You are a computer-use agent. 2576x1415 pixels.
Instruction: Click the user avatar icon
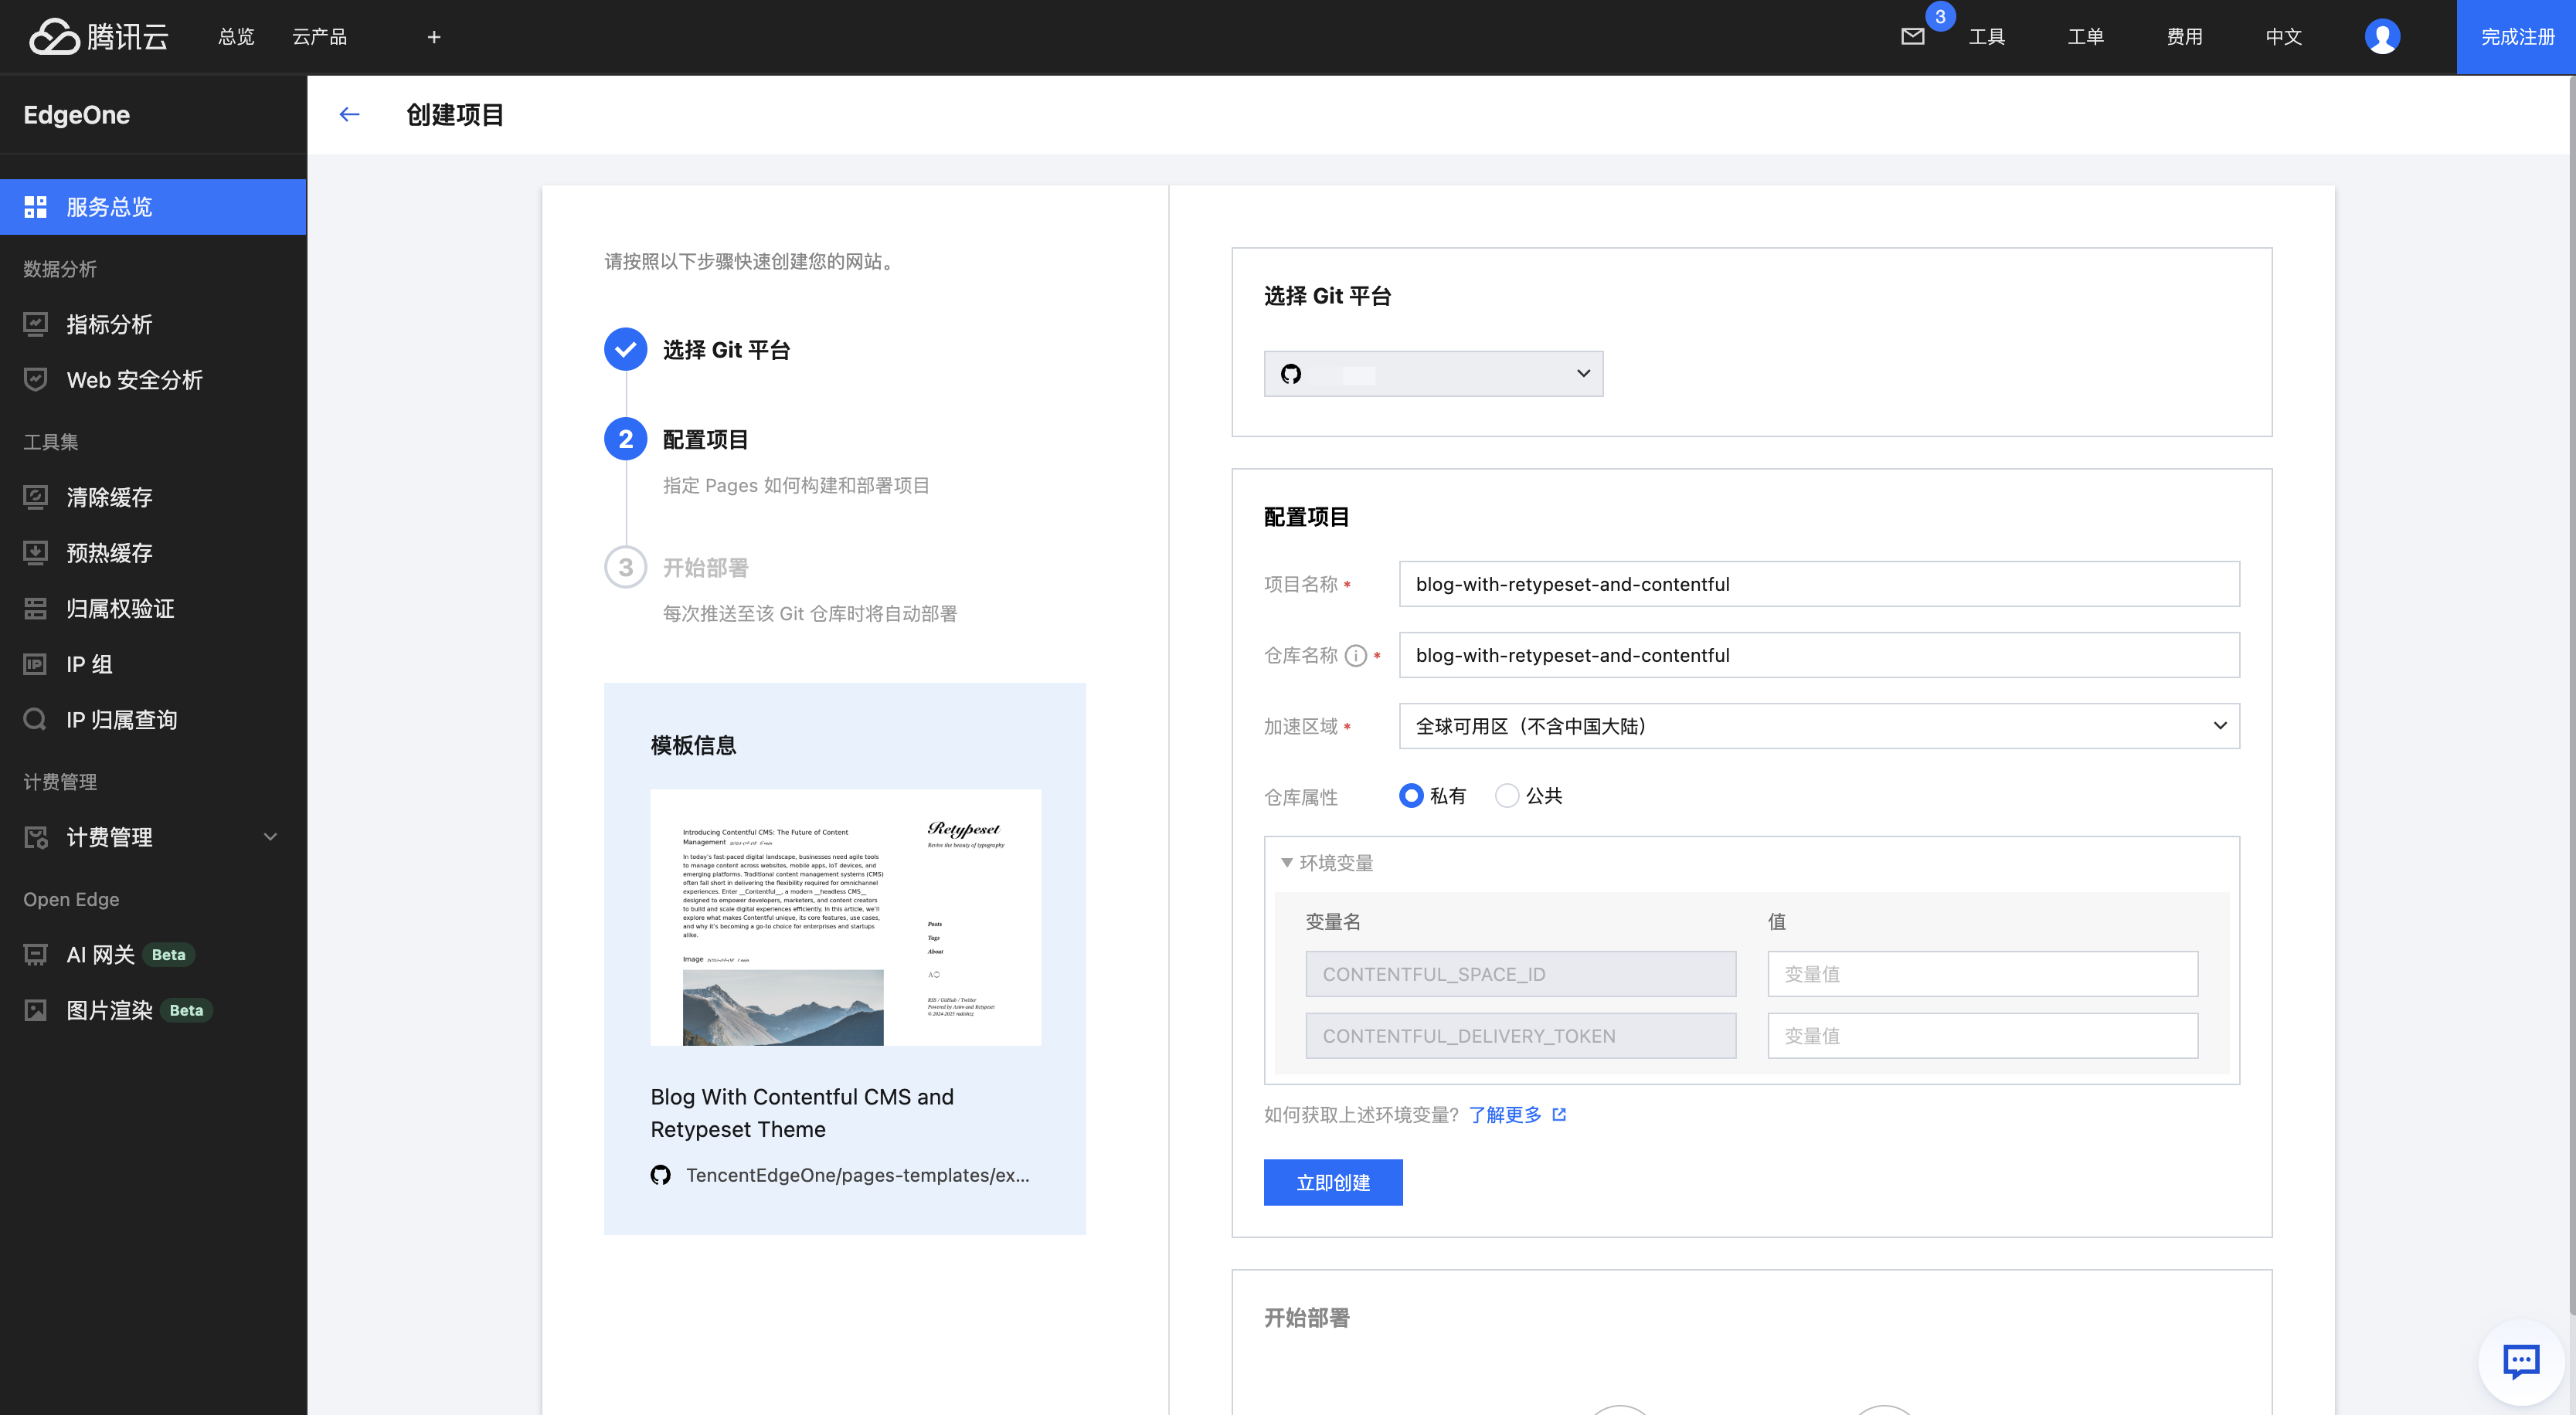(2382, 37)
